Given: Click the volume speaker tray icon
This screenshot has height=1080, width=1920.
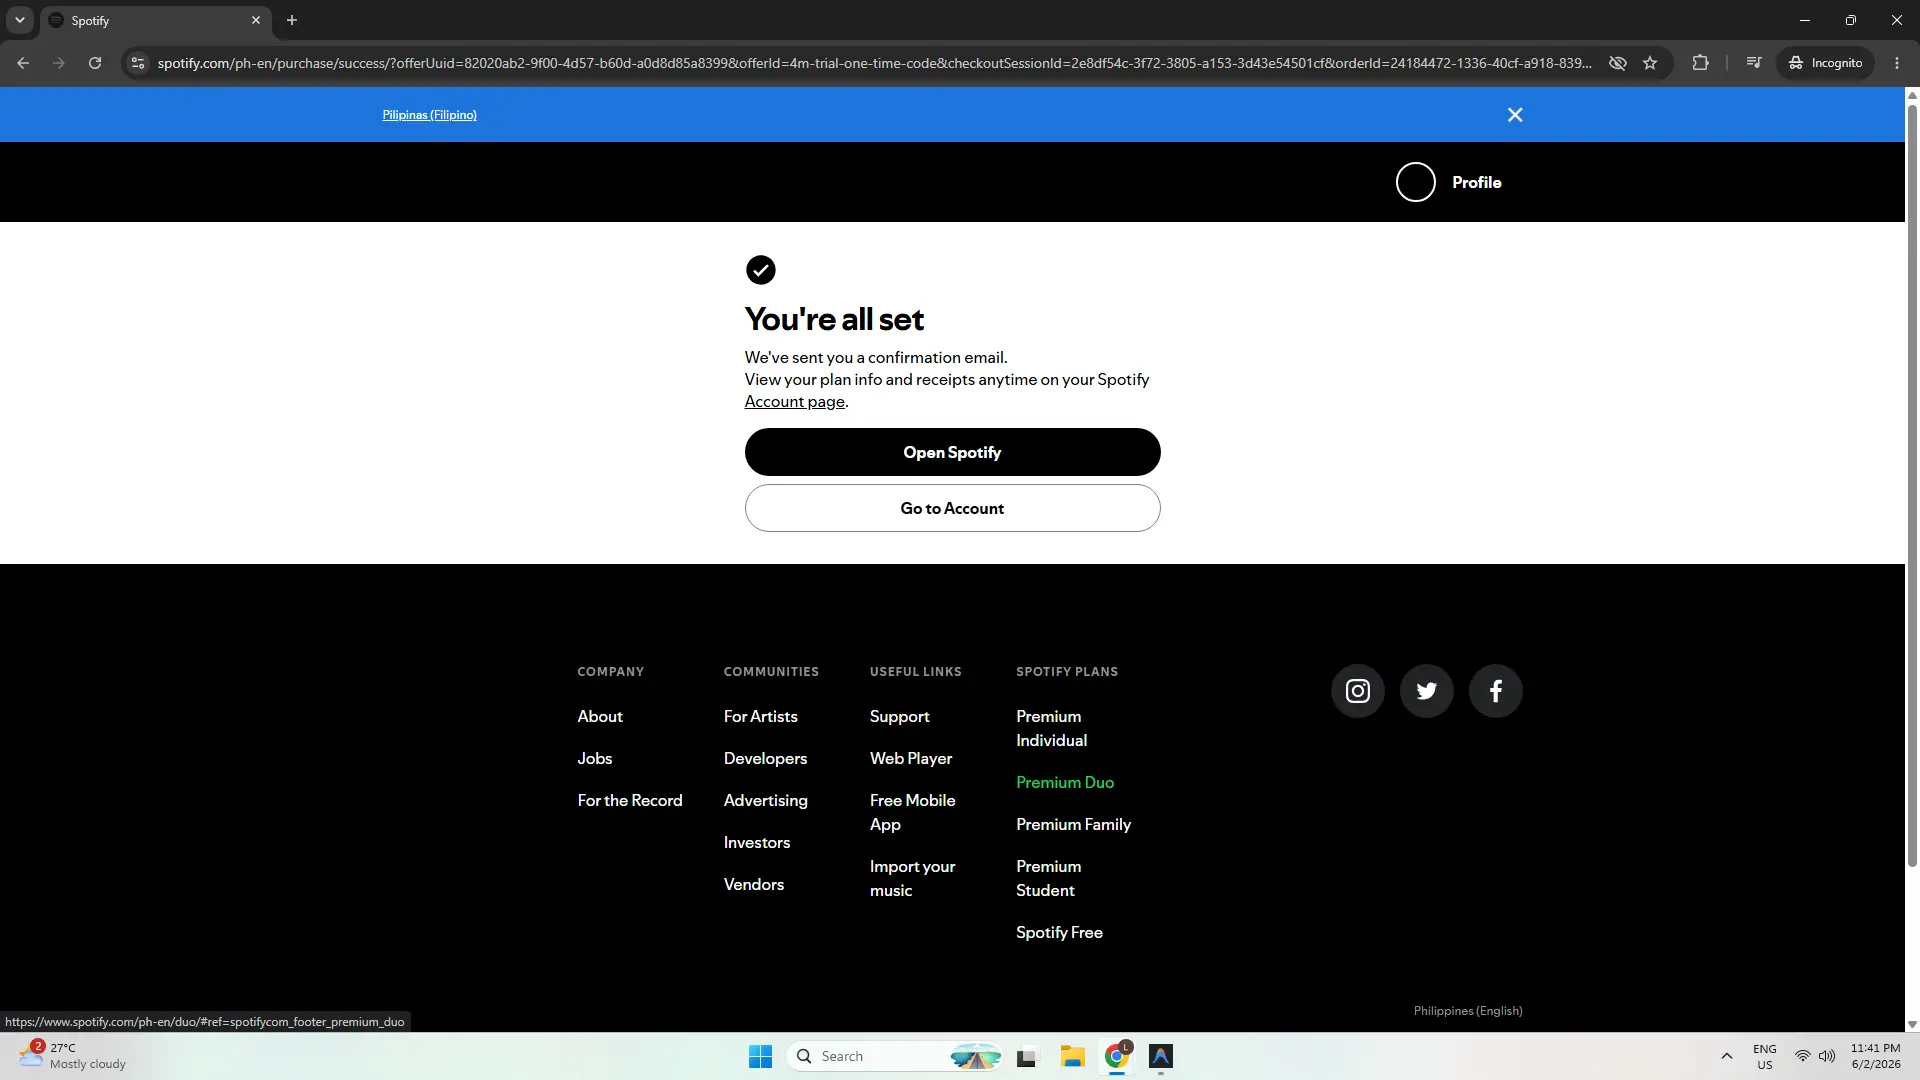Looking at the screenshot, I should pyautogui.click(x=1827, y=1056).
